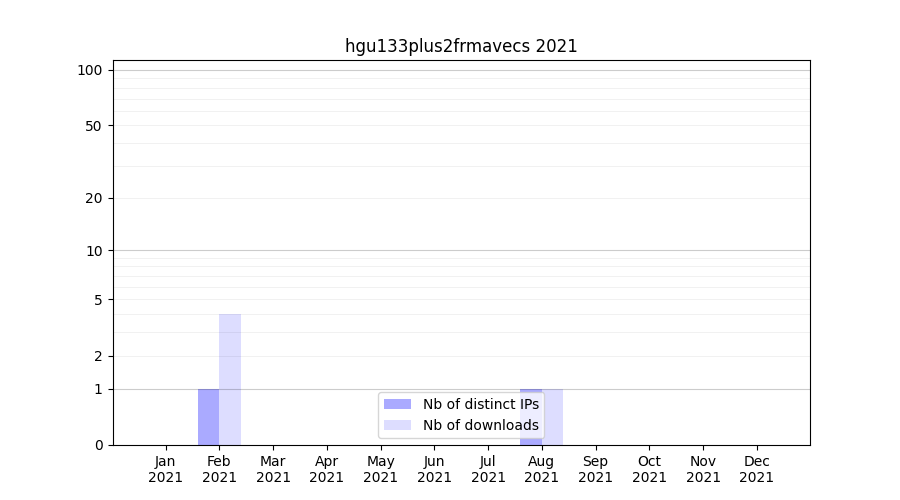Click the Feb 2021 distinct IPs bar
This screenshot has height=500, width=900.
[208, 417]
